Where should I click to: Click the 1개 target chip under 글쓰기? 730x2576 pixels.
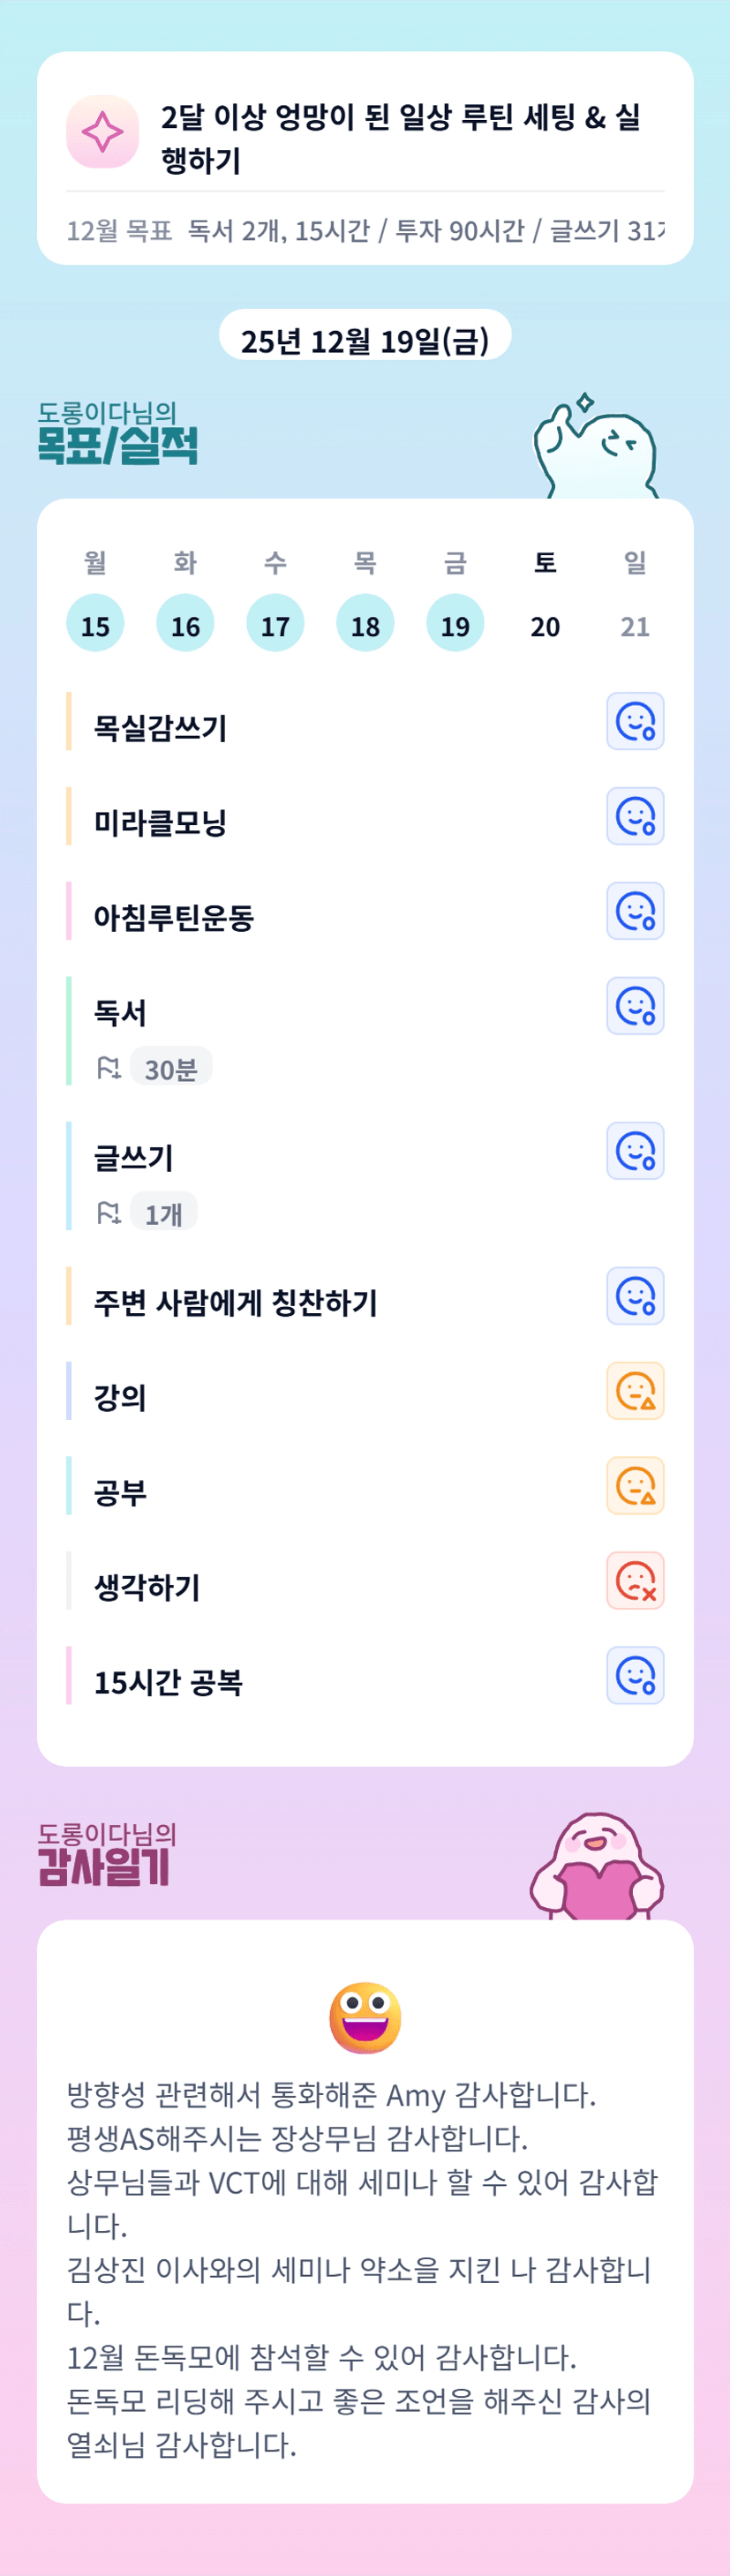(x=163, y=1214)
